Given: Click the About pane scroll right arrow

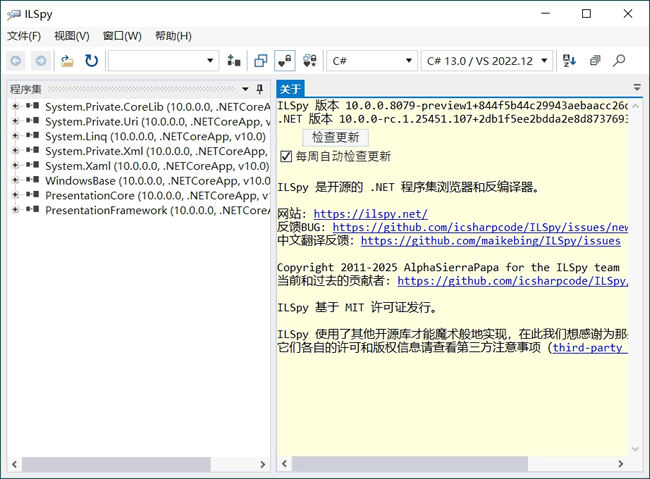Looking at the screenshot, I should (x=621, y=464).
